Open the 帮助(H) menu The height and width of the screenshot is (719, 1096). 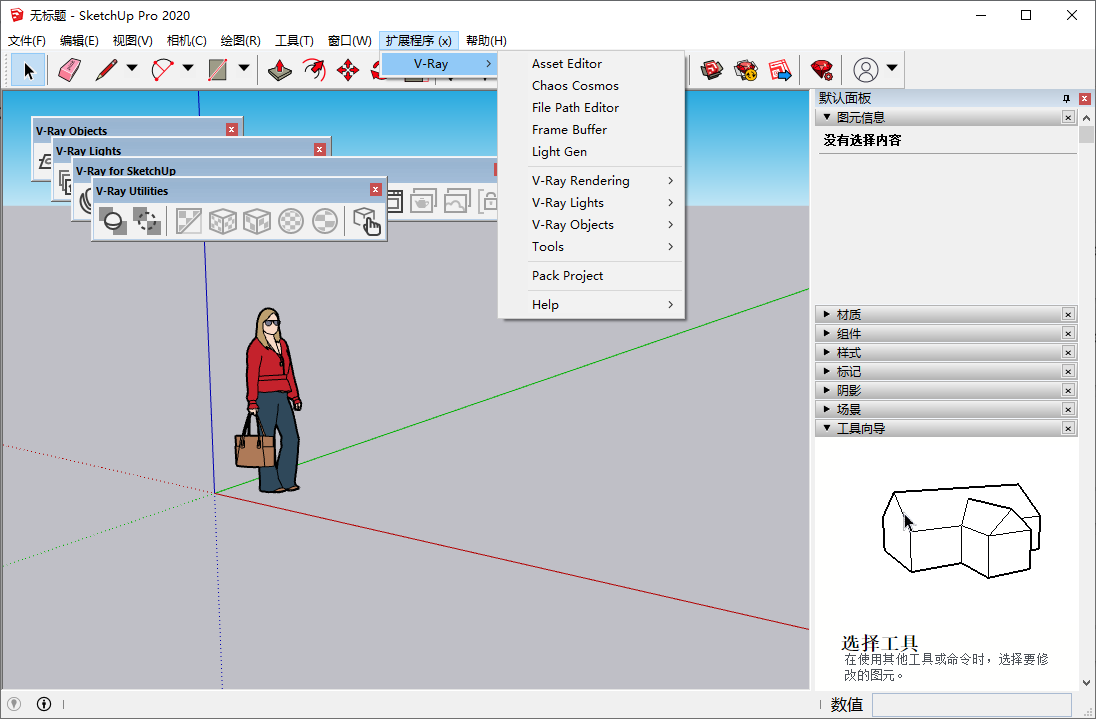tap(485, 40)
